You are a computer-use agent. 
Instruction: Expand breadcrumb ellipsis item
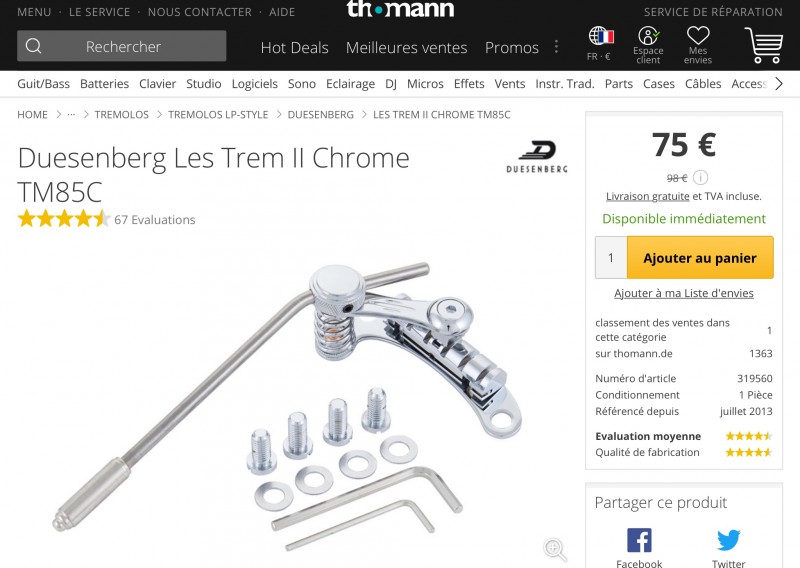point(71,114)
